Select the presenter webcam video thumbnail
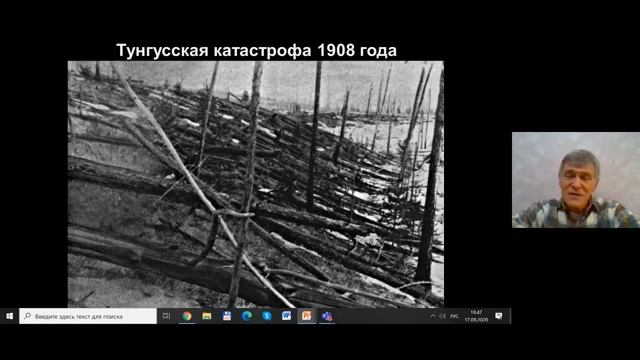The width and height of the screenshot is (640, 360). click(576, 180)
